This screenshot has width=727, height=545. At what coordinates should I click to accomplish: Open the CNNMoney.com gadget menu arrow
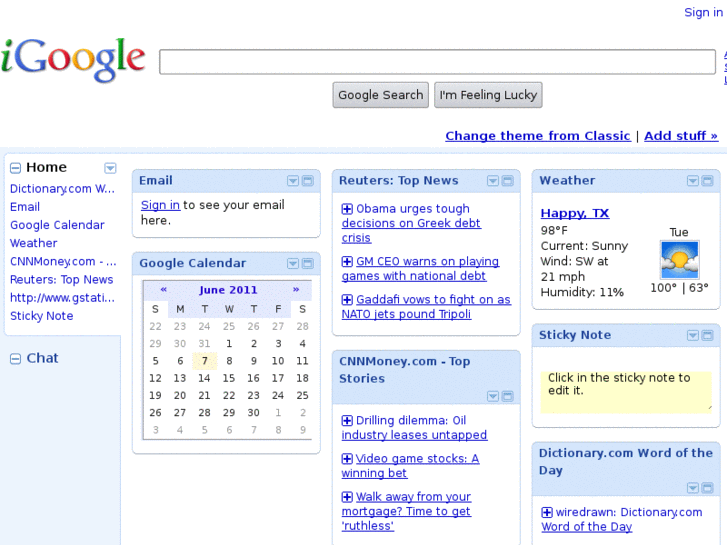[493, 396]
